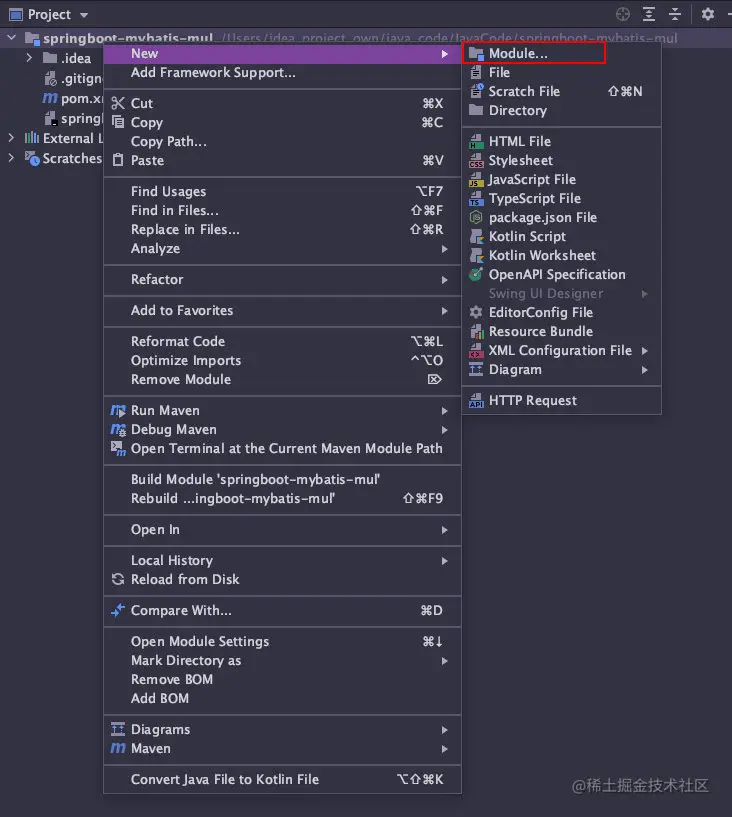This screenshot has width=732, height=817.
Task: Click the EditorConfig File gear icon
Action: coord(476,312)
